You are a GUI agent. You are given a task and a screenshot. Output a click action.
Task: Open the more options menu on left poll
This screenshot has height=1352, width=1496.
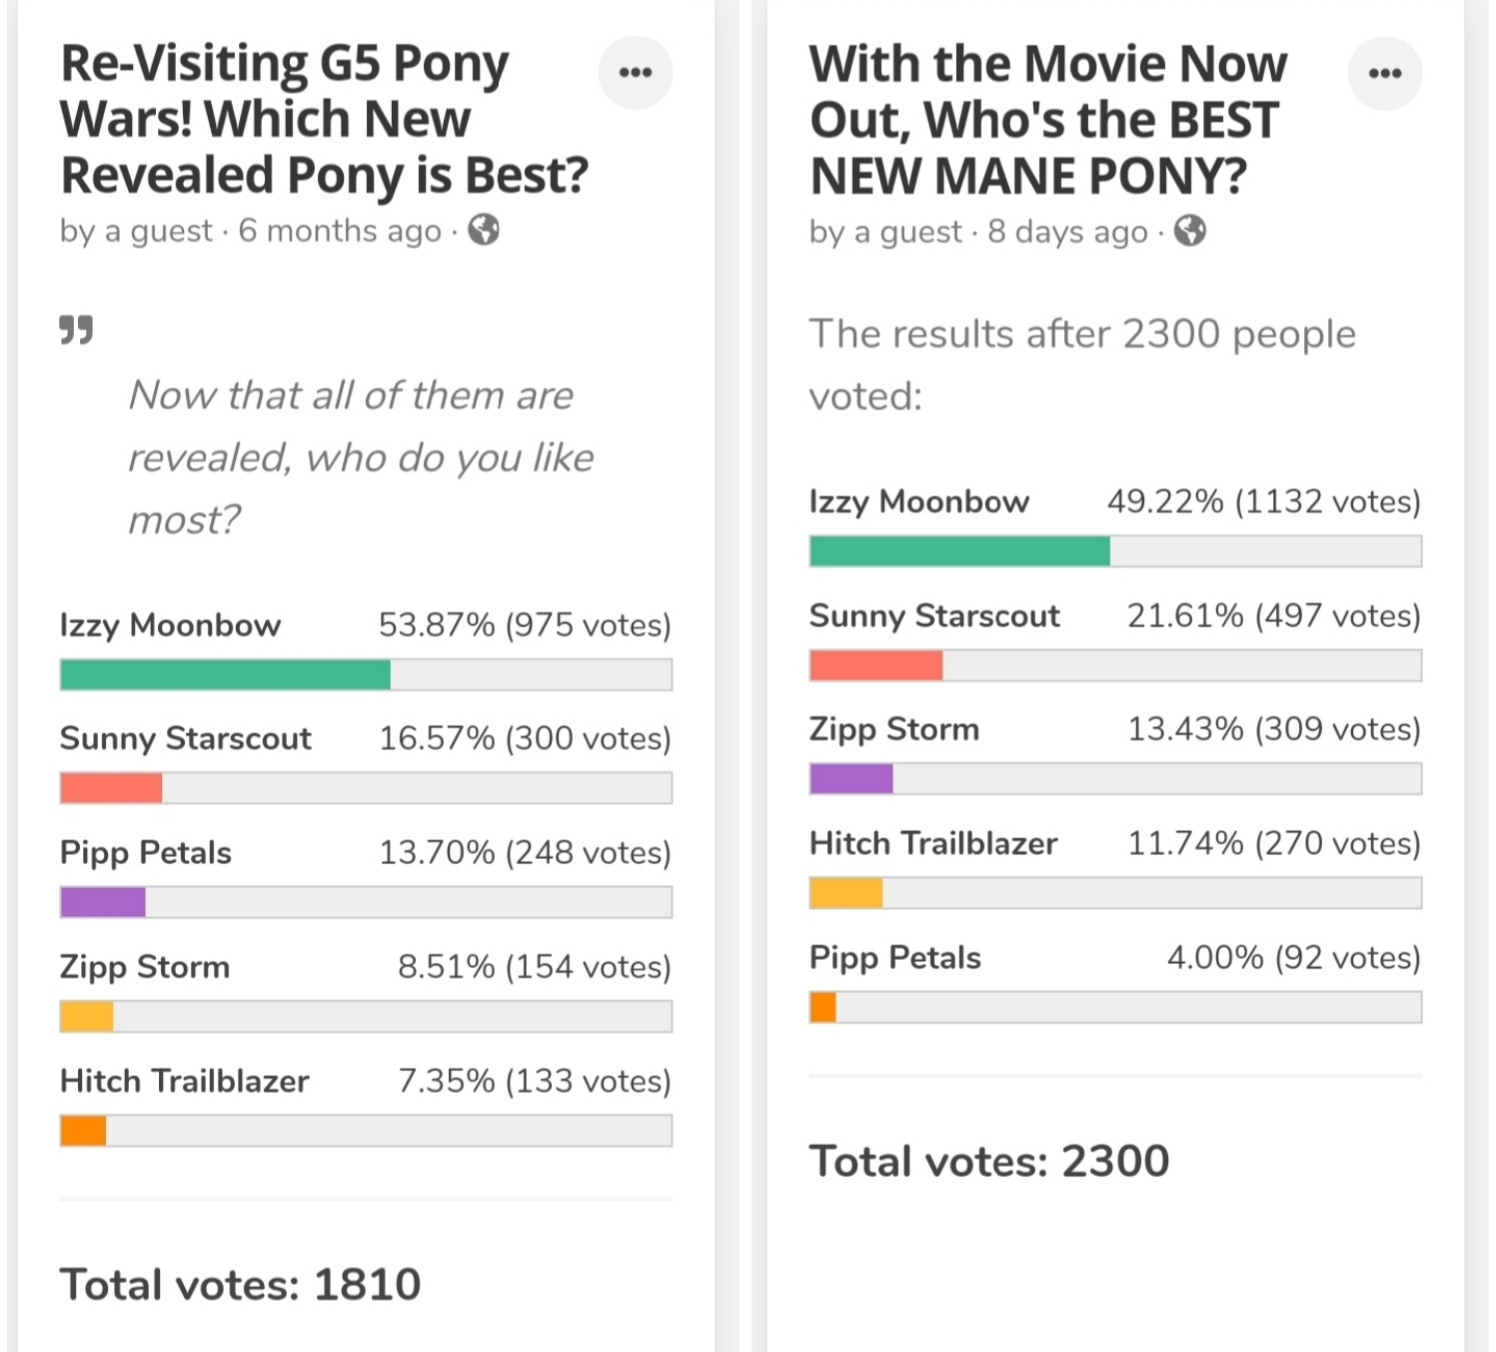(635, 72)
